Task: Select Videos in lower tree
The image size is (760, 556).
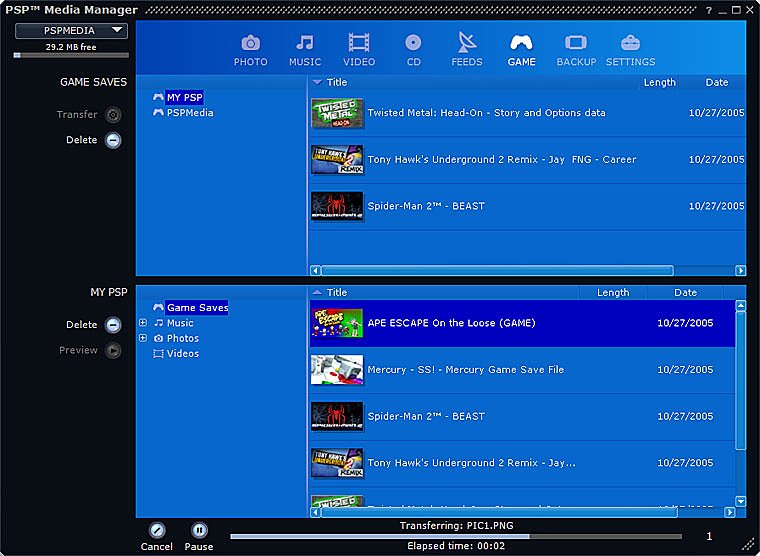Action: 183,354
